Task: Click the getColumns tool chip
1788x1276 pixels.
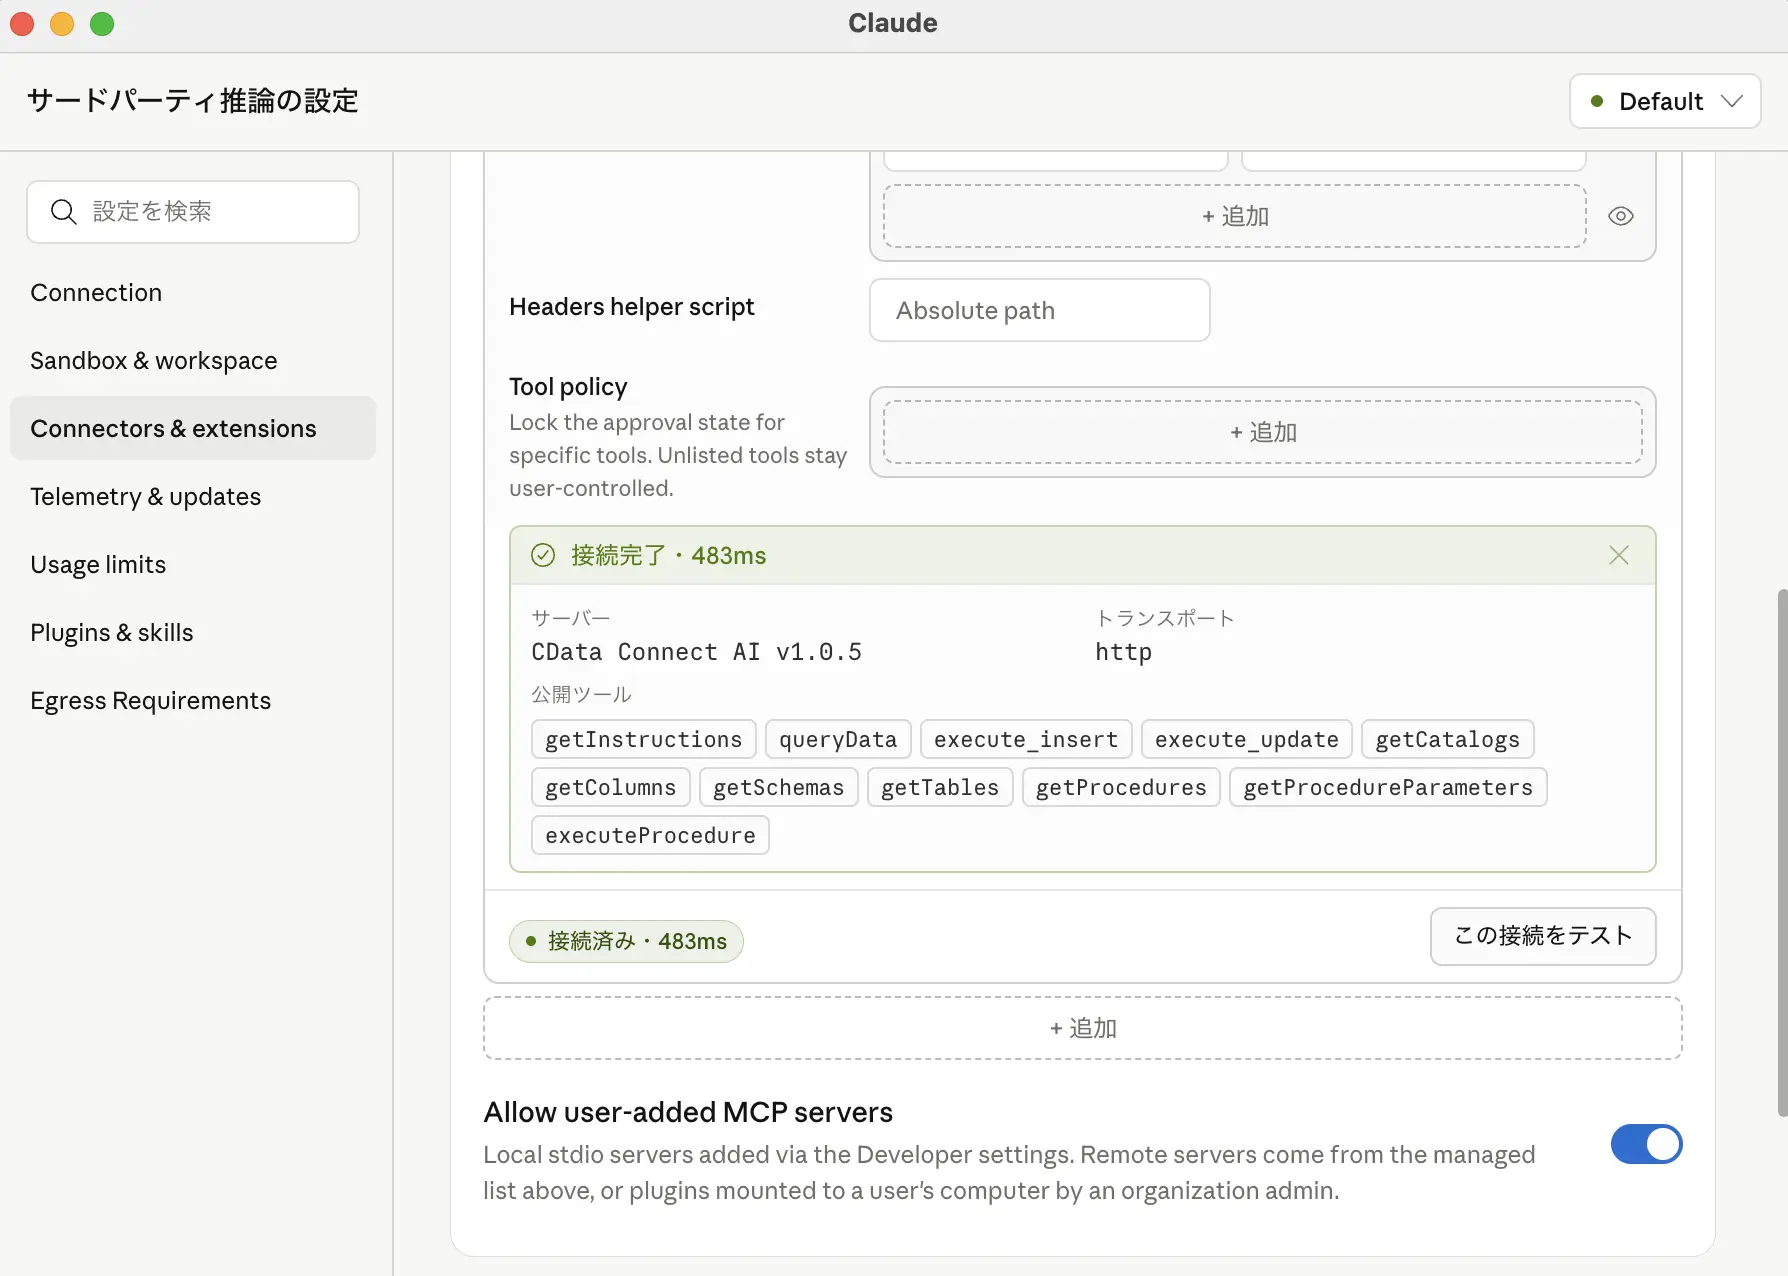Action: coord(611,787)
